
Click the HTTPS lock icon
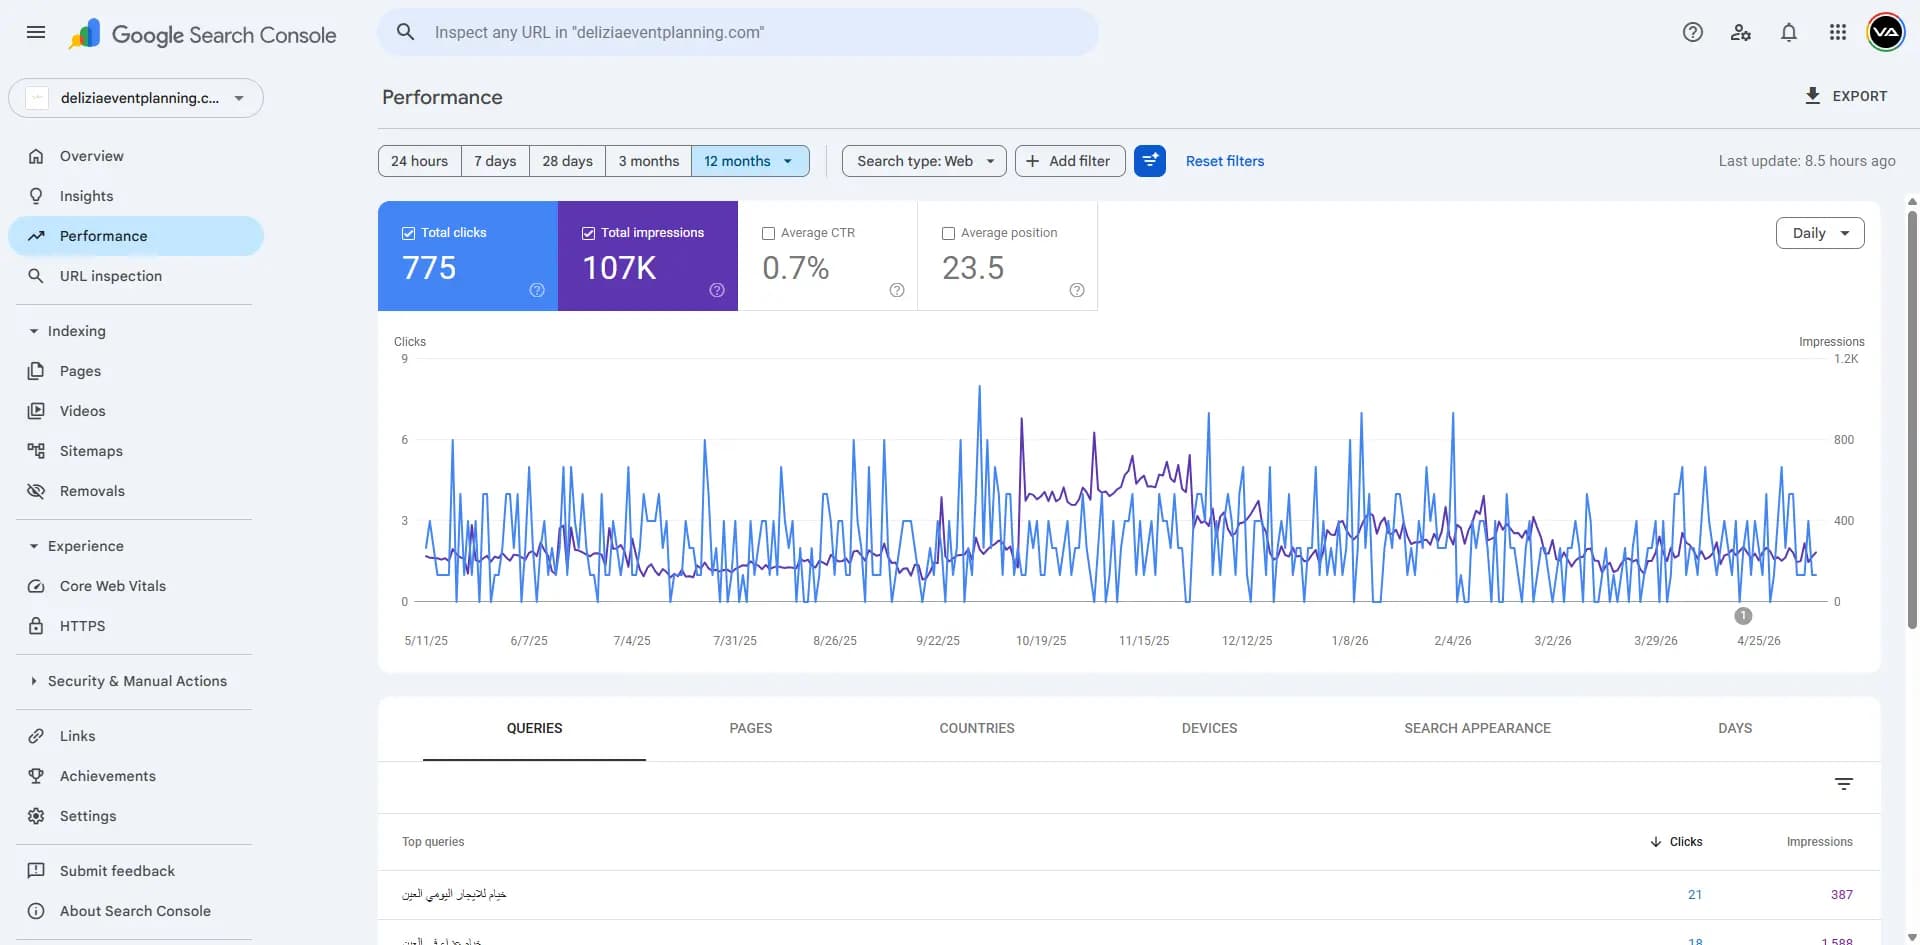click(x=36, y=626)
